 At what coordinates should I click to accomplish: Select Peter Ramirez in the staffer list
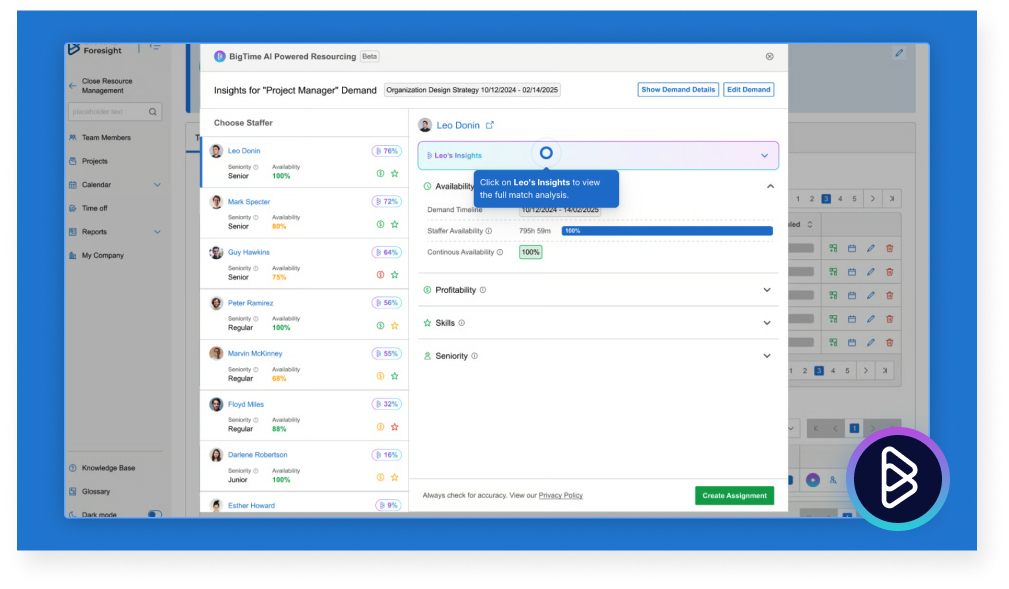click(x=304, y=315)
